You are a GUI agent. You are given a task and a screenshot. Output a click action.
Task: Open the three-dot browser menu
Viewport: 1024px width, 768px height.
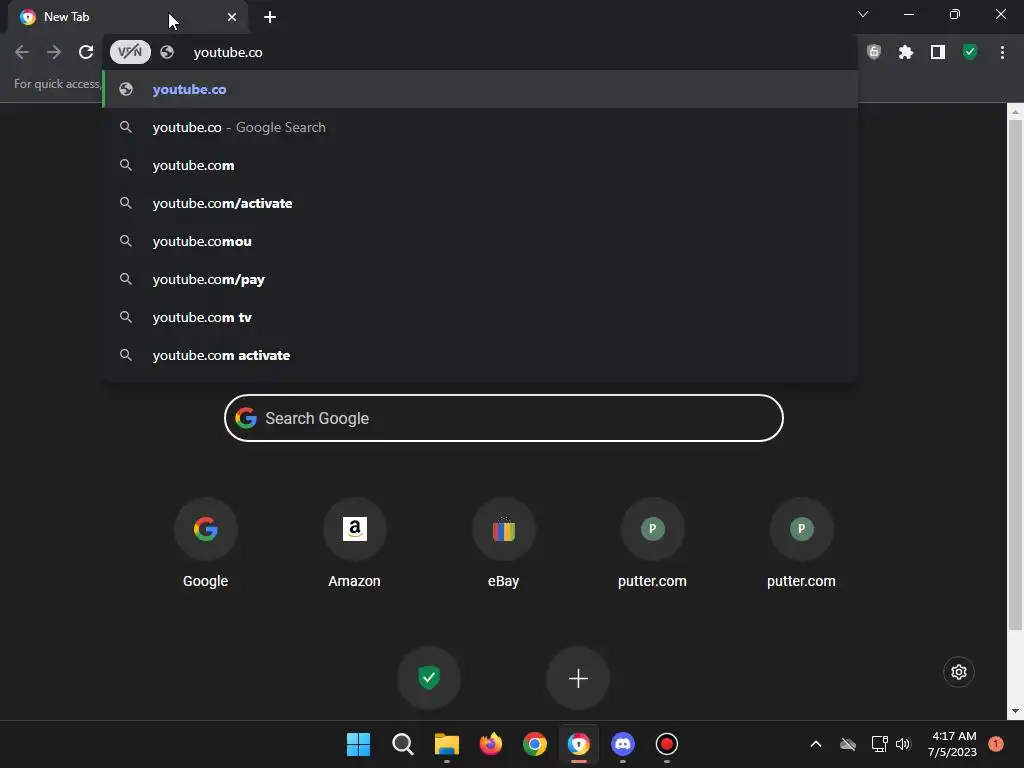(x=1002, y=52)
